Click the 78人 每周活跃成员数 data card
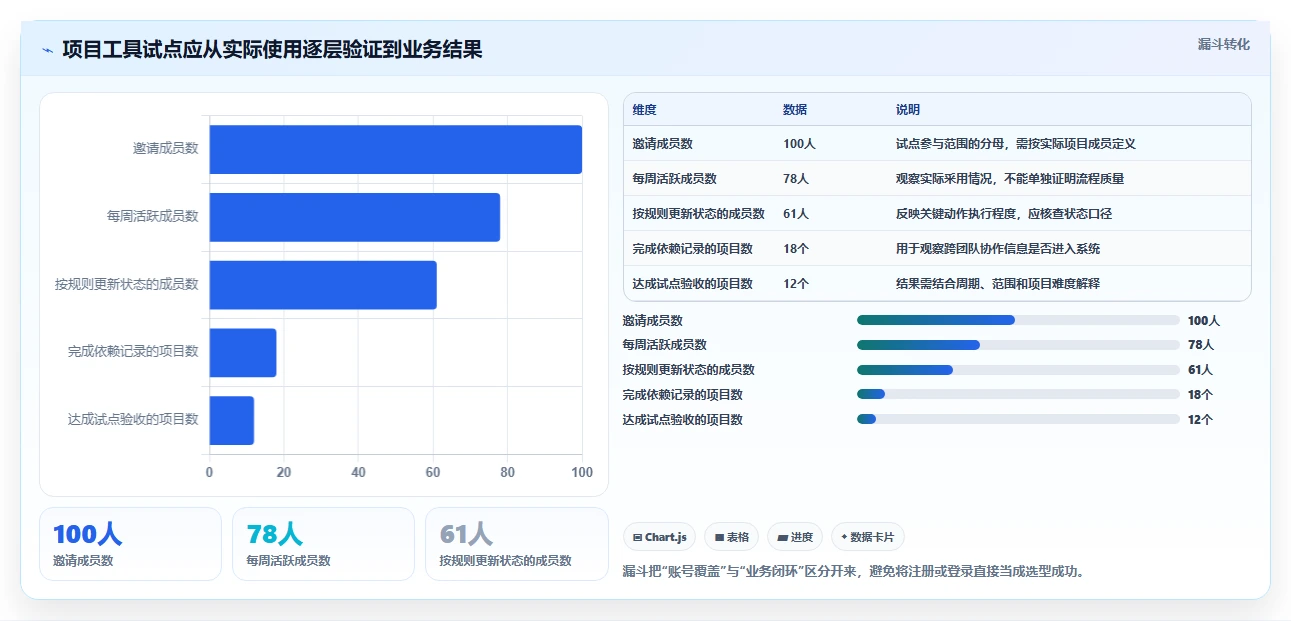Screen dimensions: 1291x621 323,544
